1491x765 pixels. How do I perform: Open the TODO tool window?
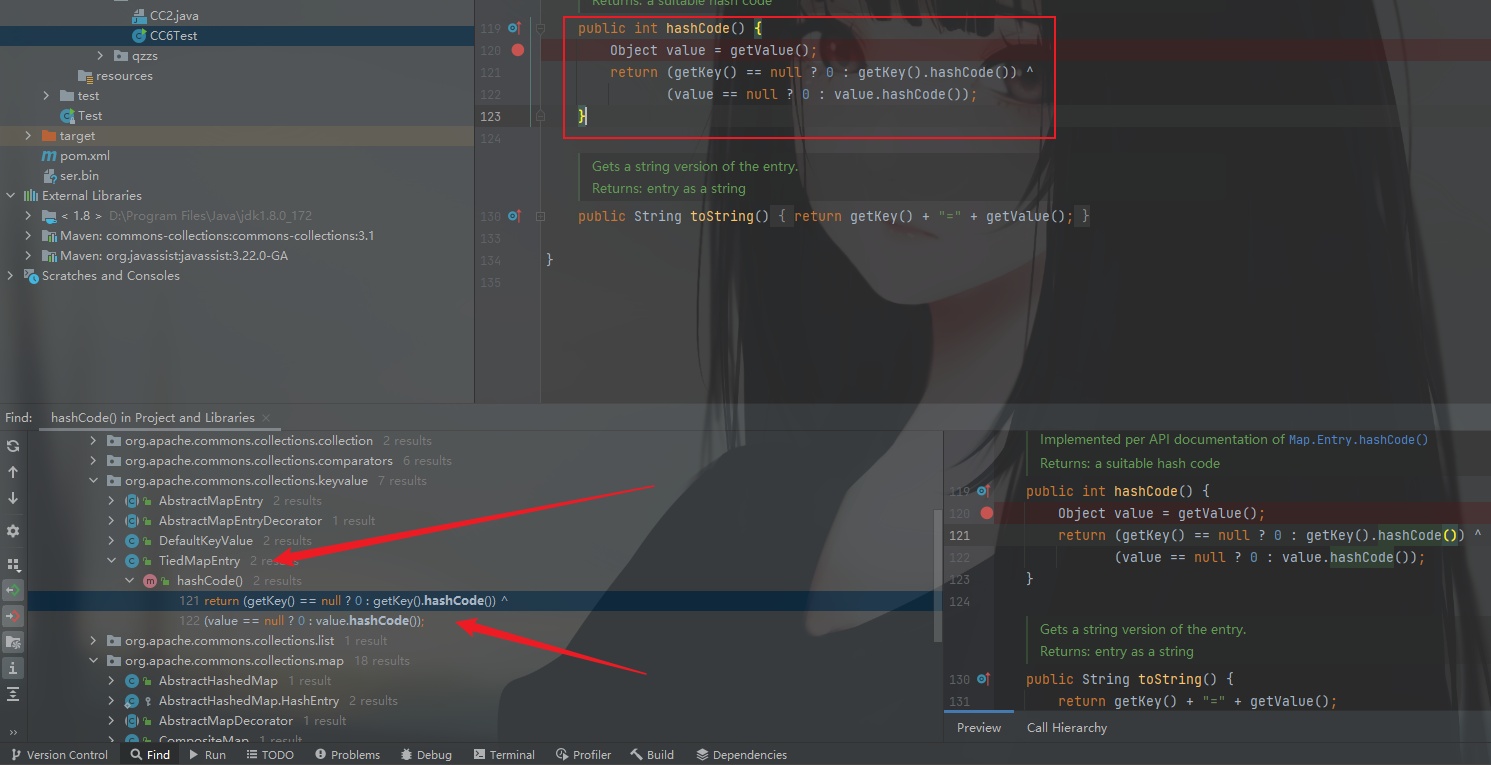pos(269,755)
